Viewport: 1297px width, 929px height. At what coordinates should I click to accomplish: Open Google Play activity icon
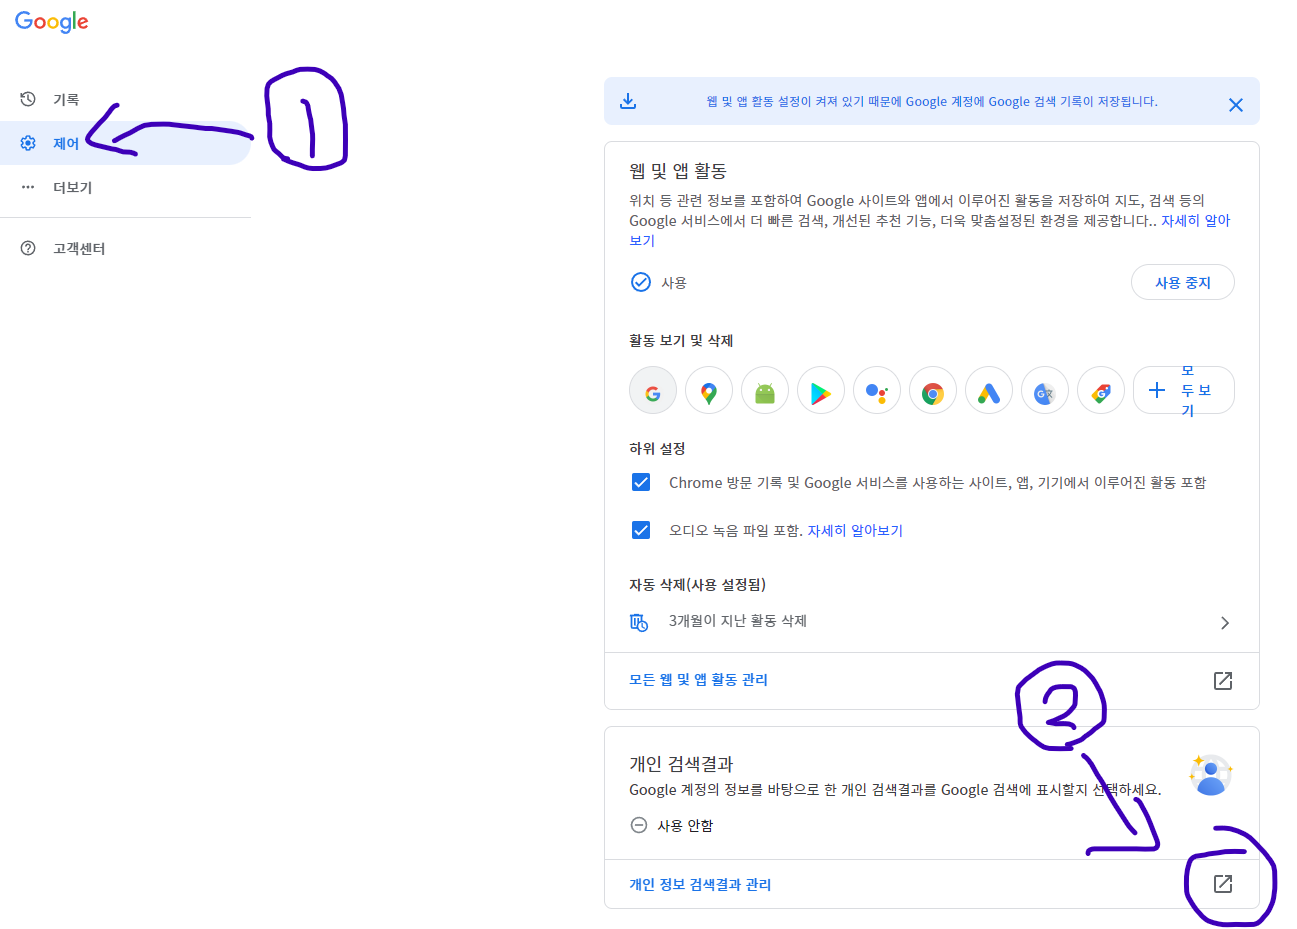821,391
